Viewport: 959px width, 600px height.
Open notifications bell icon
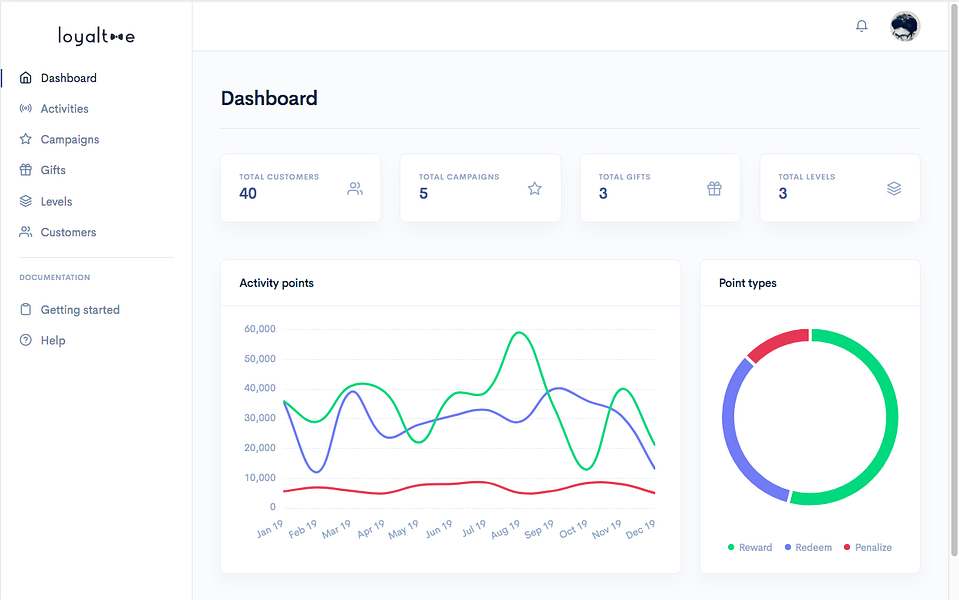tap(861, 26)
